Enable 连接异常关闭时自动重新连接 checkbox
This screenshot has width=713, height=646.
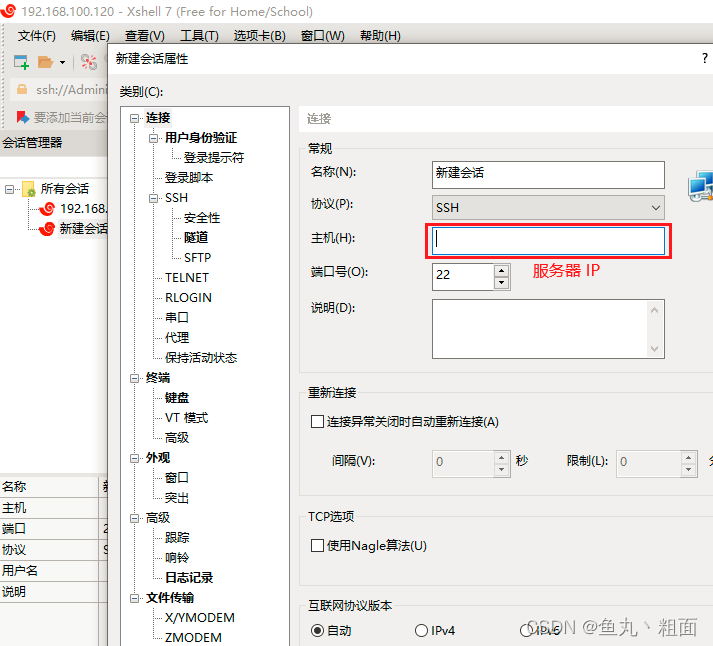coord(317,421)
